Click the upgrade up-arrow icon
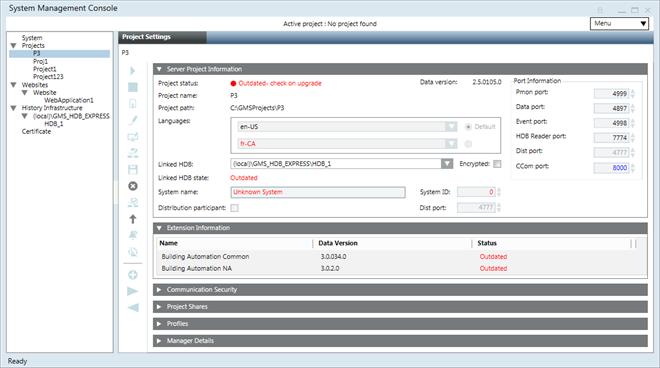Image resolution: width=660 pixels, height=368 pixels. (x=133, y=219)
